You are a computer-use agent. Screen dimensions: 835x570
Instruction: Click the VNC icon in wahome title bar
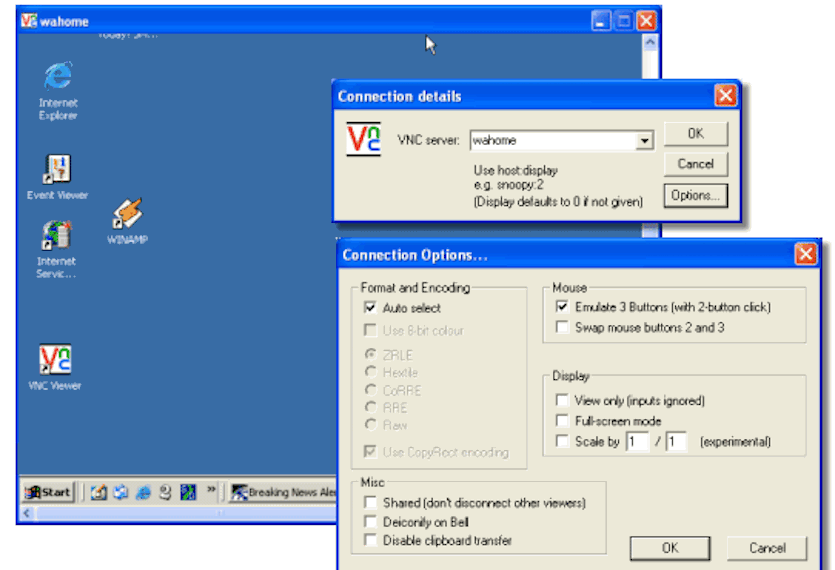[x=29, y=21]
